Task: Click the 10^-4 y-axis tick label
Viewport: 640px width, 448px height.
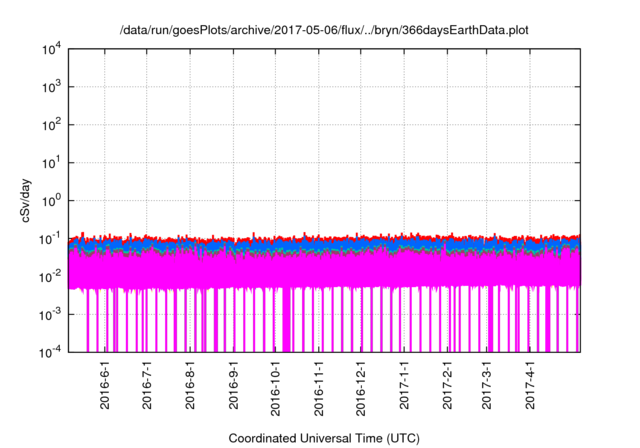Action: [50, 352]
